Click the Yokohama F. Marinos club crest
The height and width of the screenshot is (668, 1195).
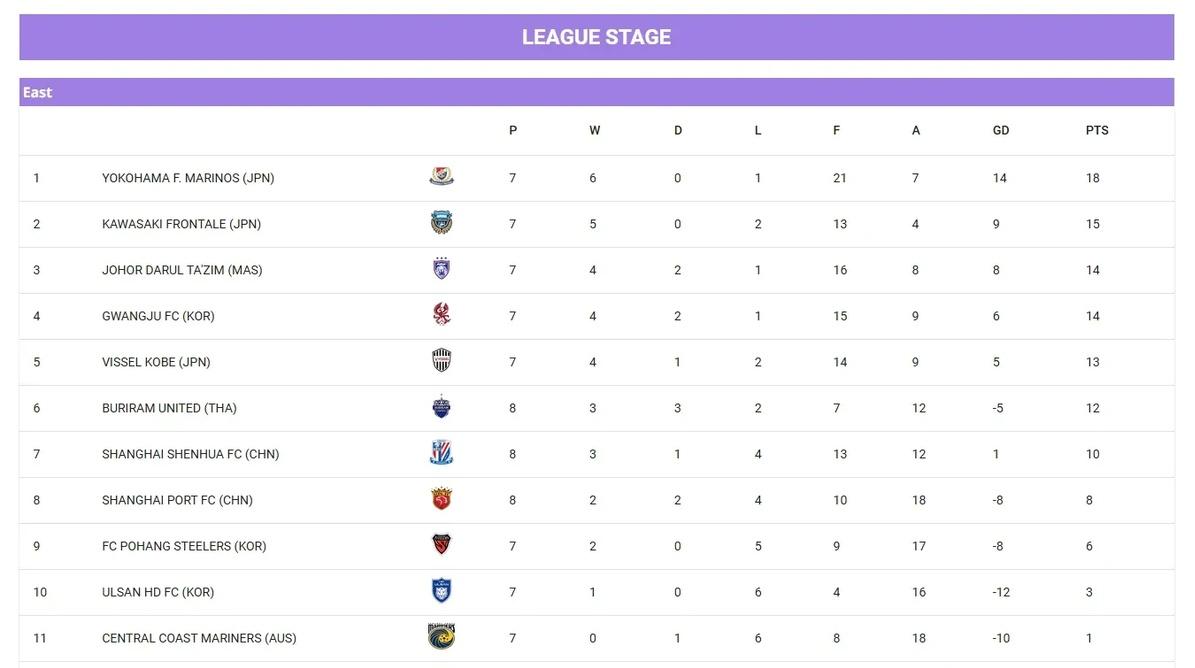tap(441, 177)
